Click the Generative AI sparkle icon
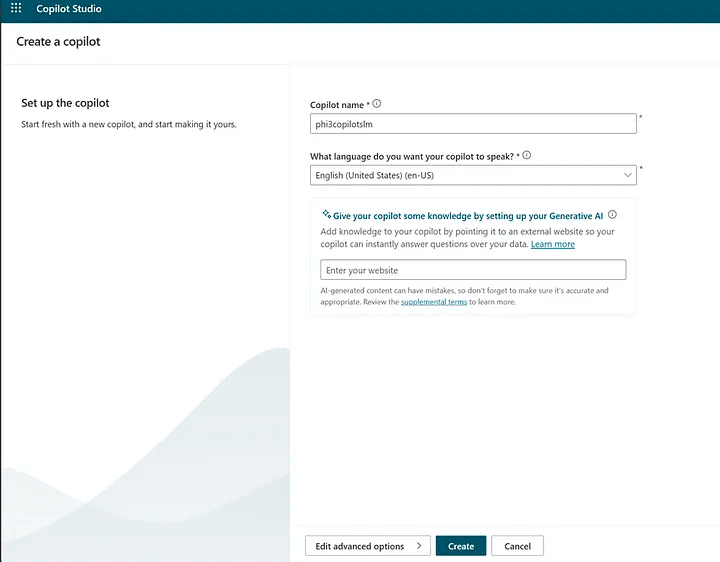The image size is (720, 562). pos(326,214)
